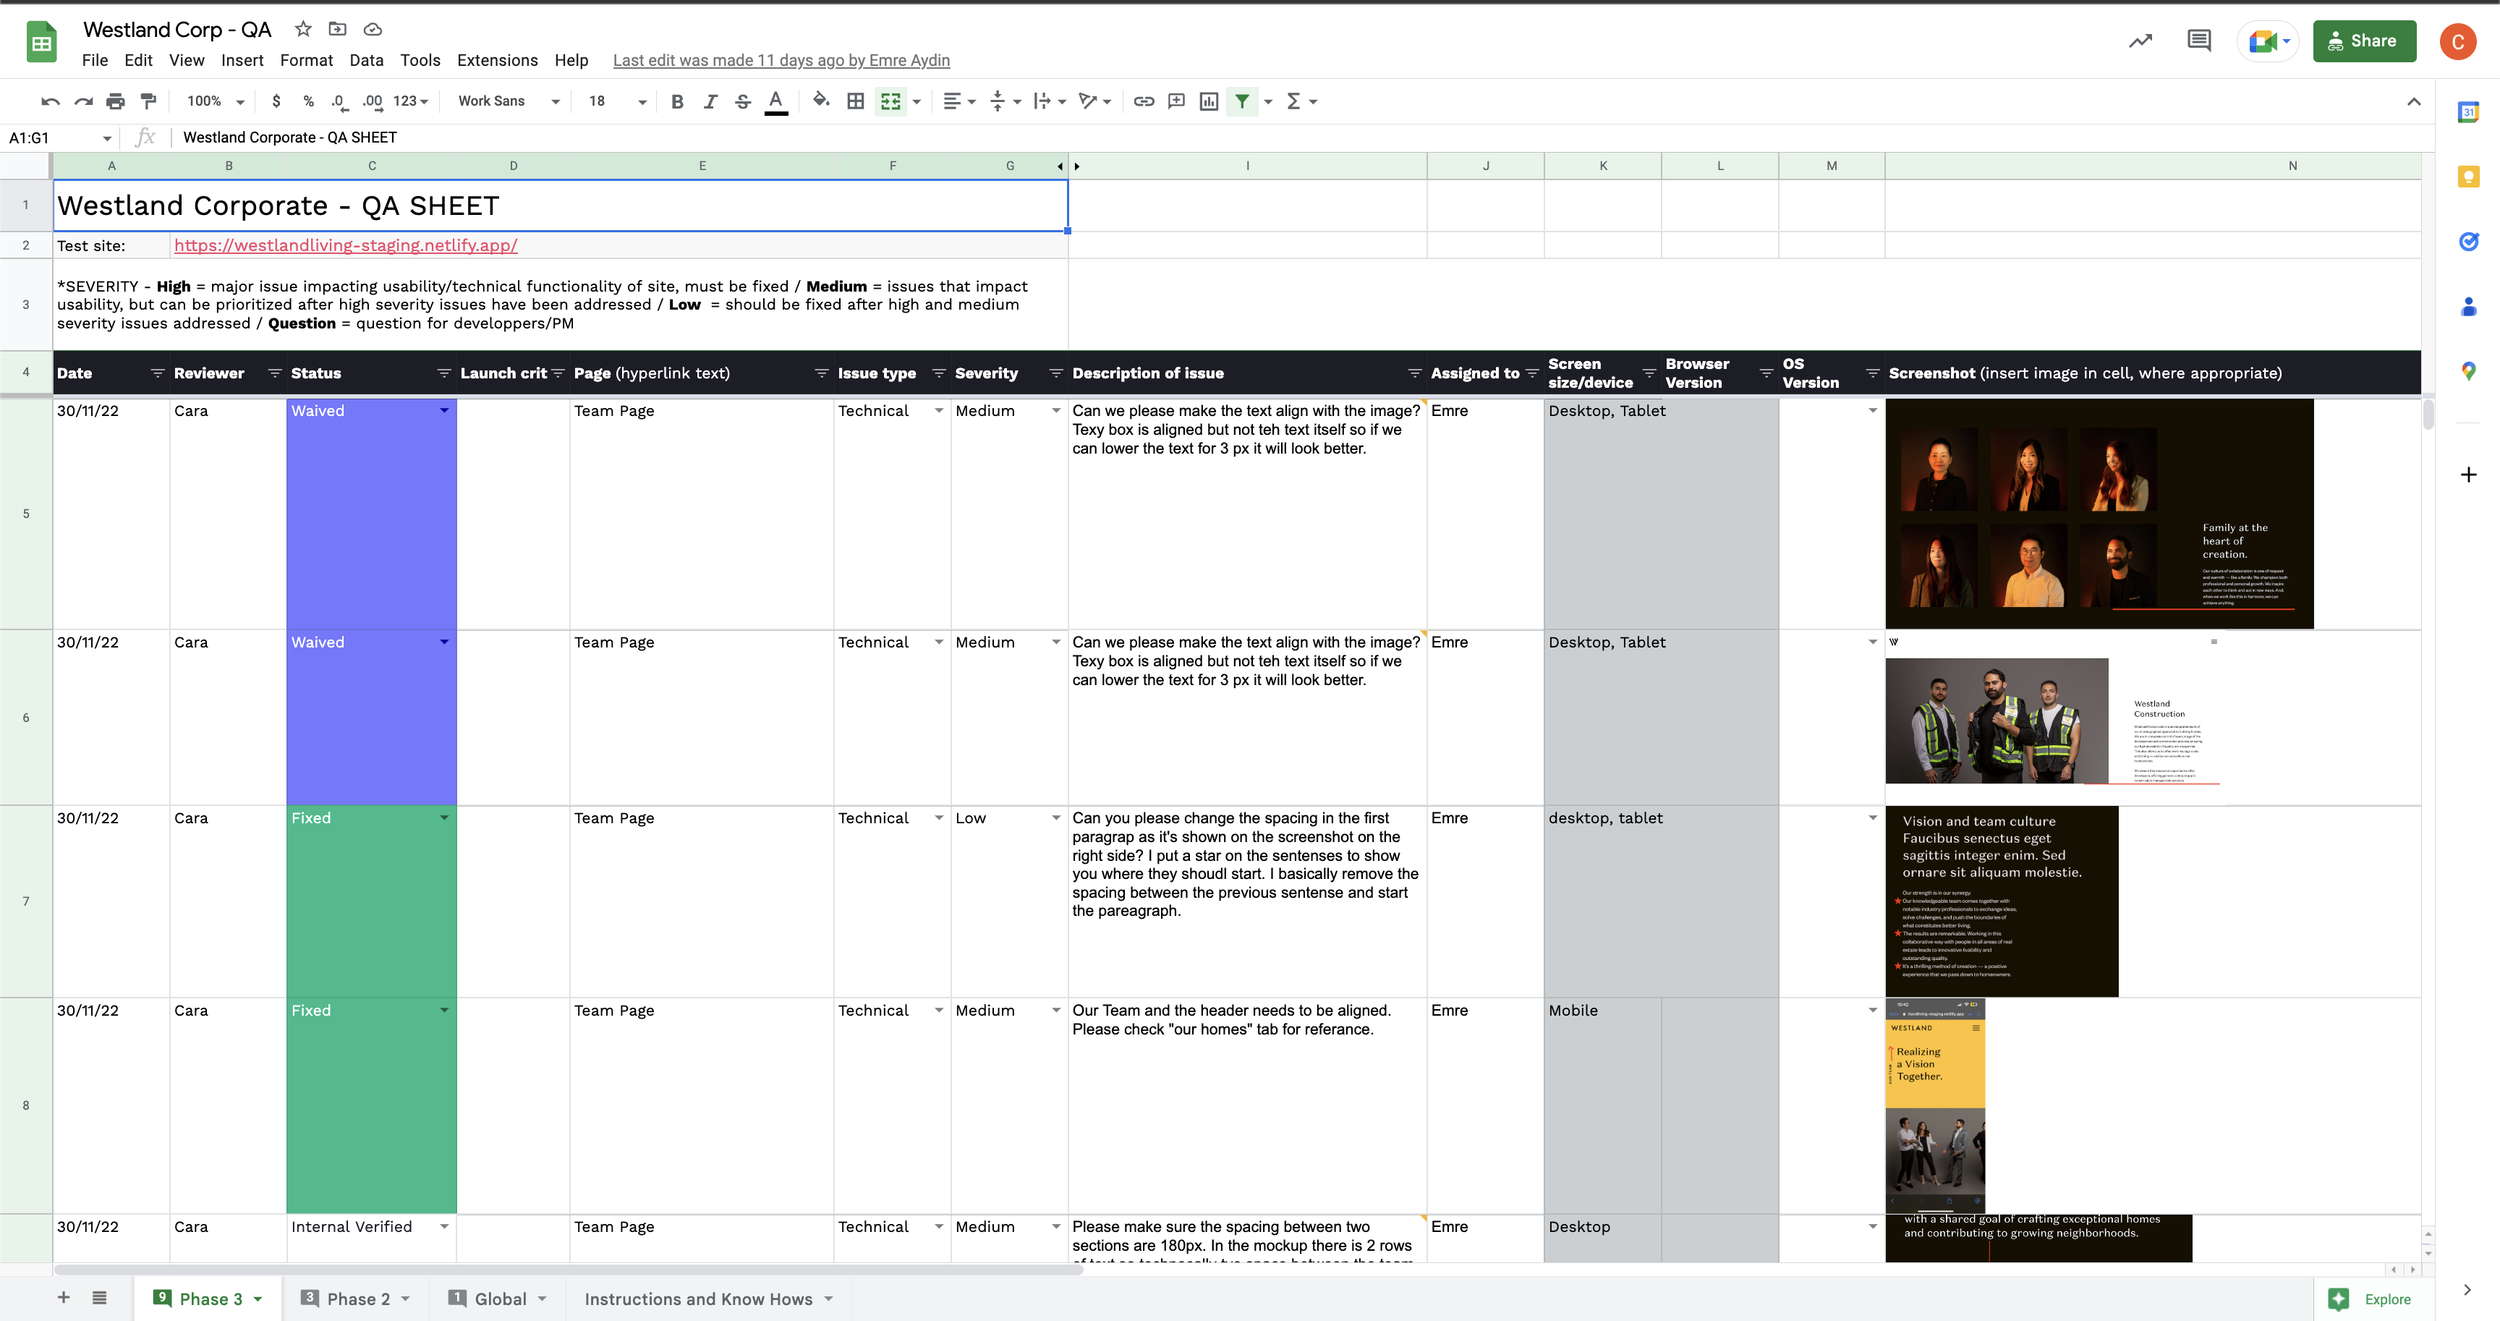Click the insert link icon

[x=1144, y=101]
